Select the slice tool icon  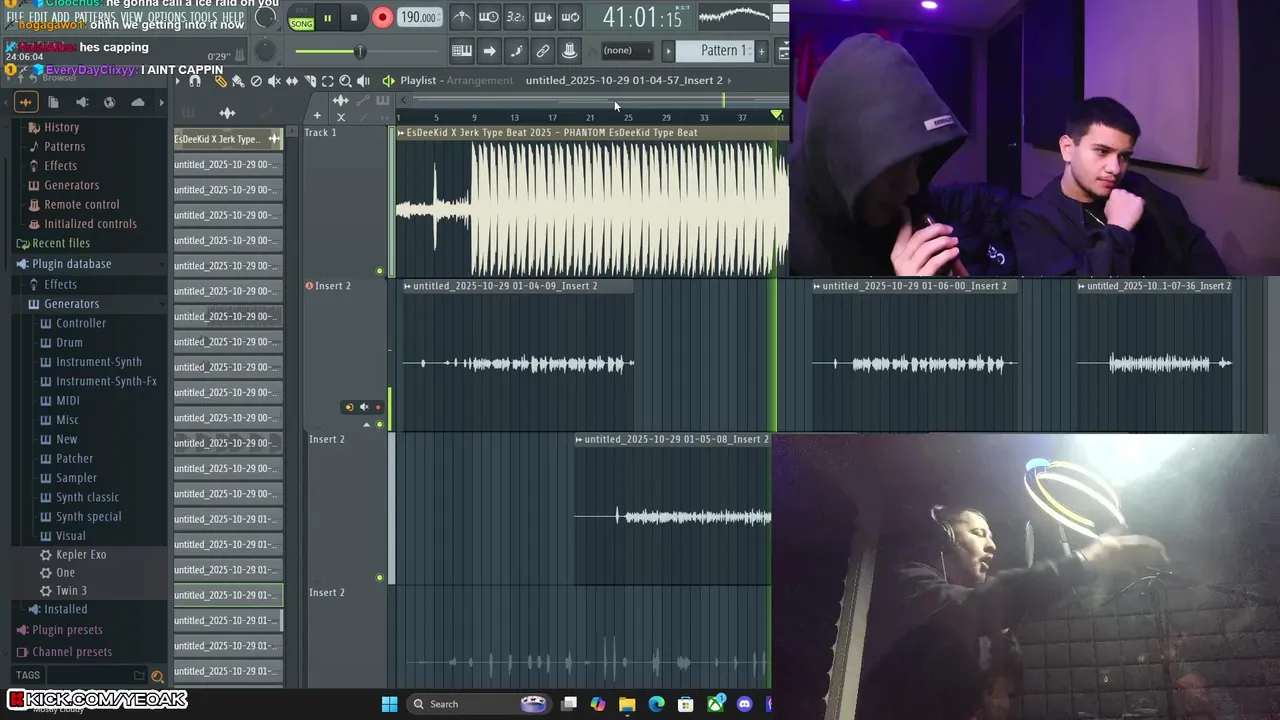point(310,81)
